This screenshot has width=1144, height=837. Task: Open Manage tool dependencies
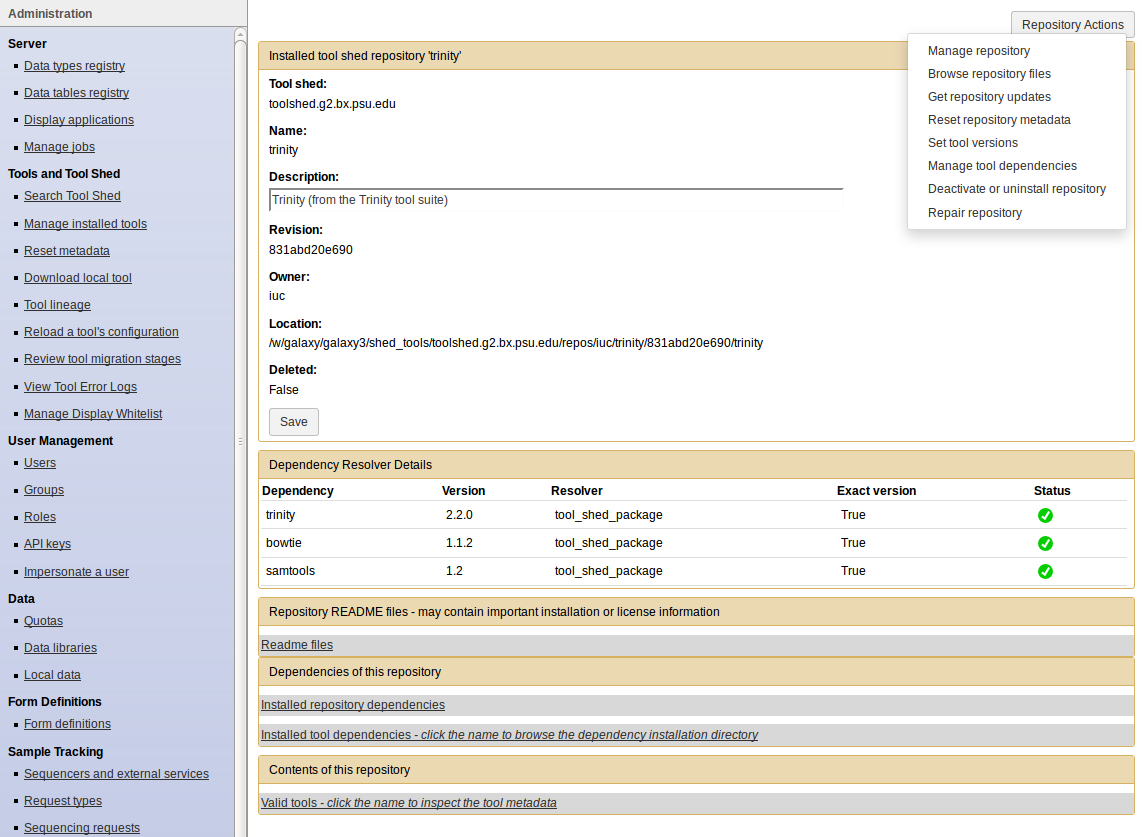[1002, 166]
